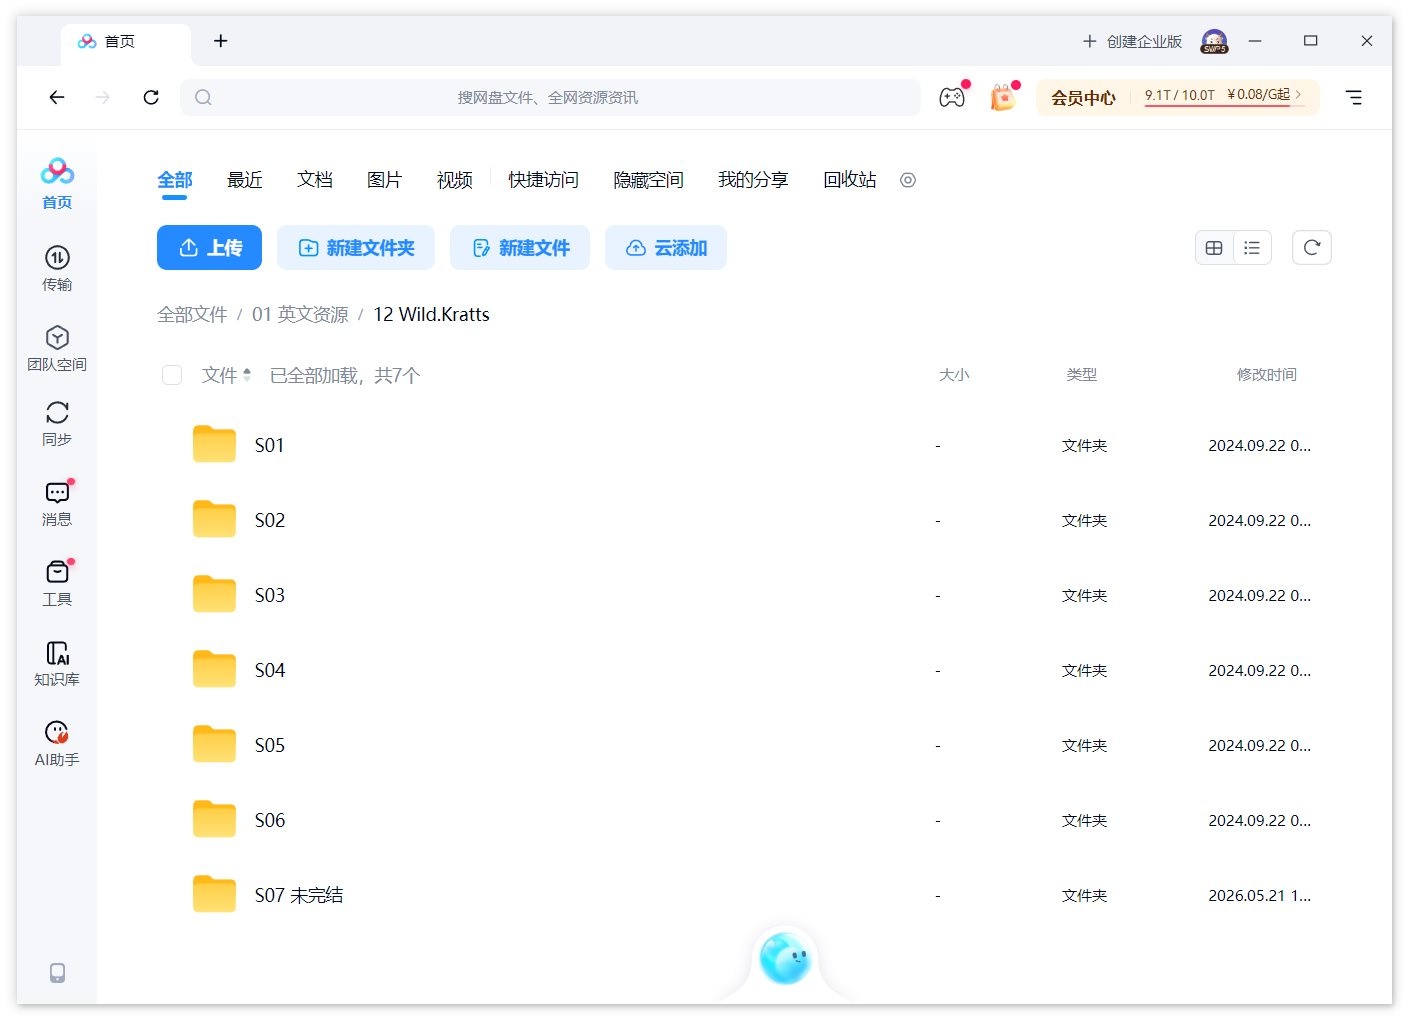This screenshot has height=1026, width=1412.
Task: Open 消息 messages
Action: 57,503
